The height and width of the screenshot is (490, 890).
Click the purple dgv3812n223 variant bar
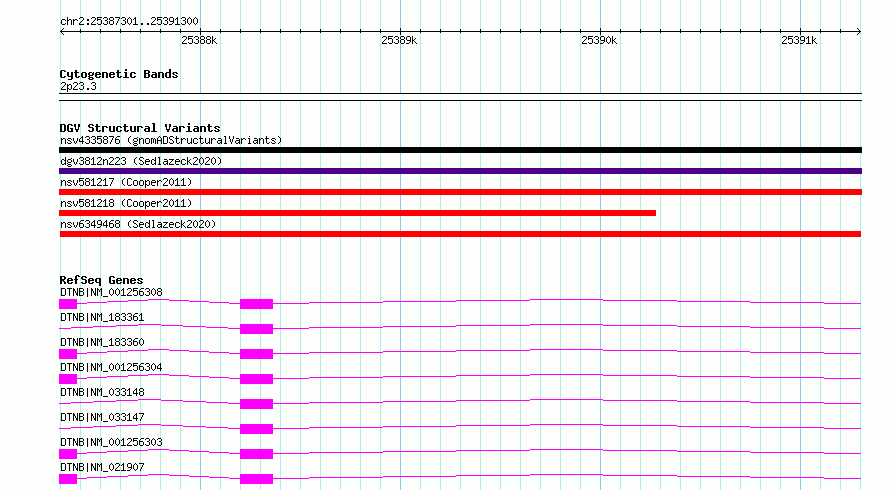pyautogui.click(x=460, y=171)
